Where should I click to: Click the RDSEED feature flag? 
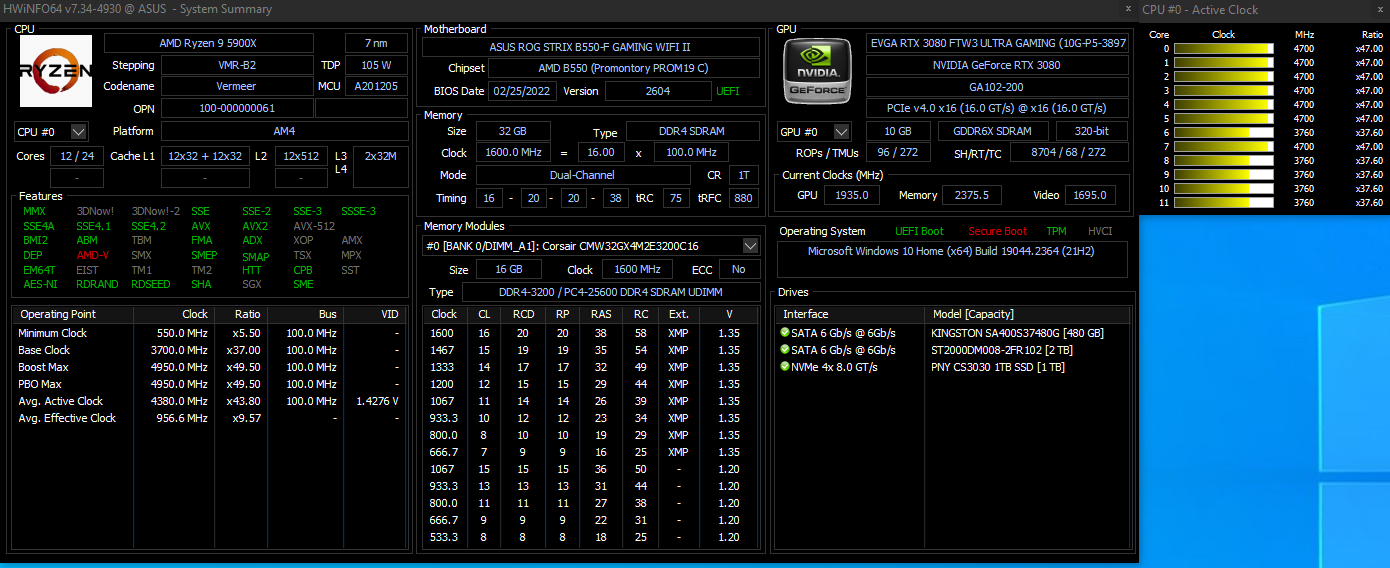tap(150, 284)
